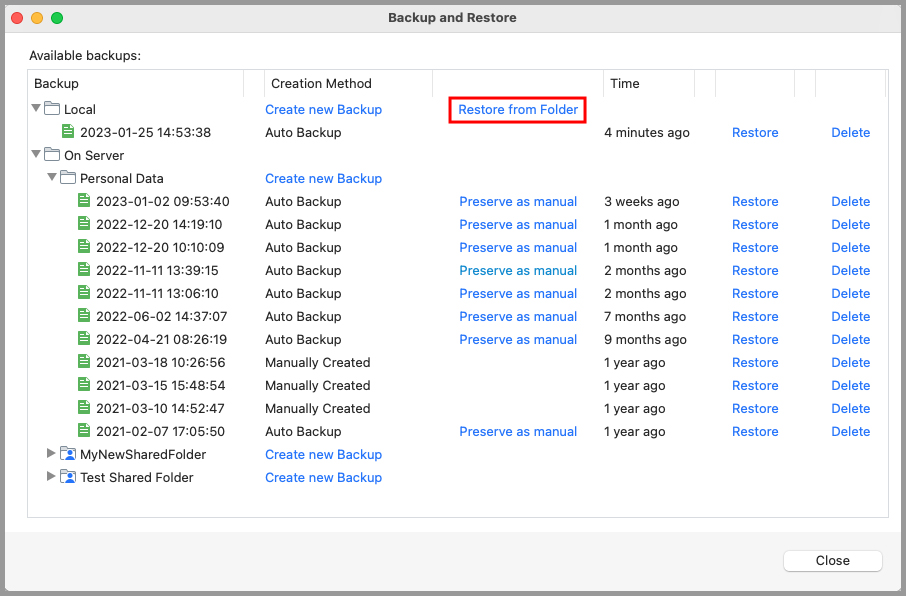The image size is (906, 596).
Task: Click the backup icon for 2021-03-18 10:26:56
Action: (x=84, y=362)
